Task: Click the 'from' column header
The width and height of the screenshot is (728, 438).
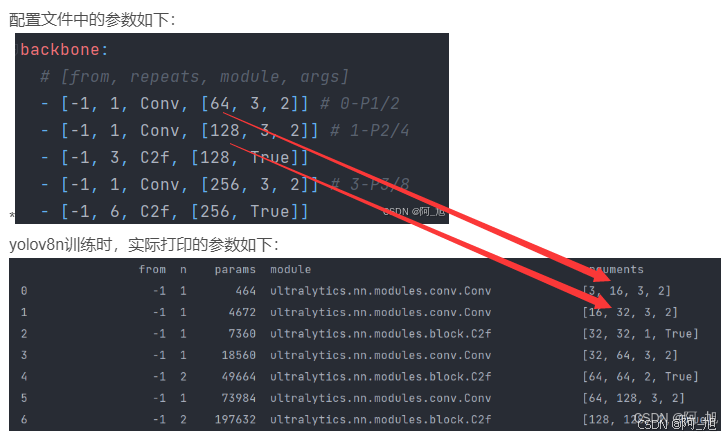Action: pyautogui.click(x=152, y=269)
